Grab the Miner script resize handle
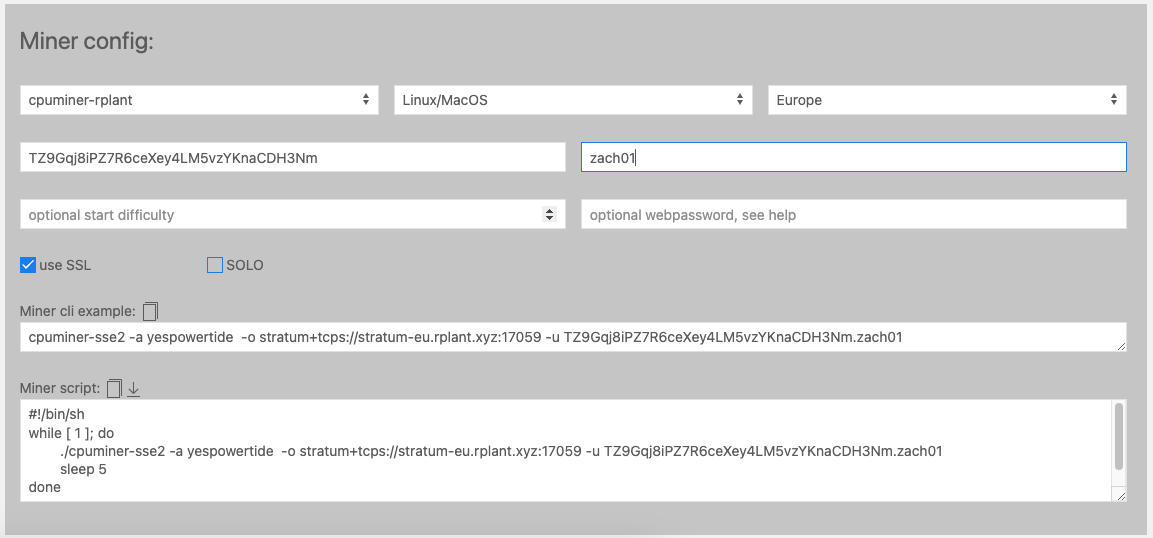Screen dimensions: 1153x538 click(1120, 495)
